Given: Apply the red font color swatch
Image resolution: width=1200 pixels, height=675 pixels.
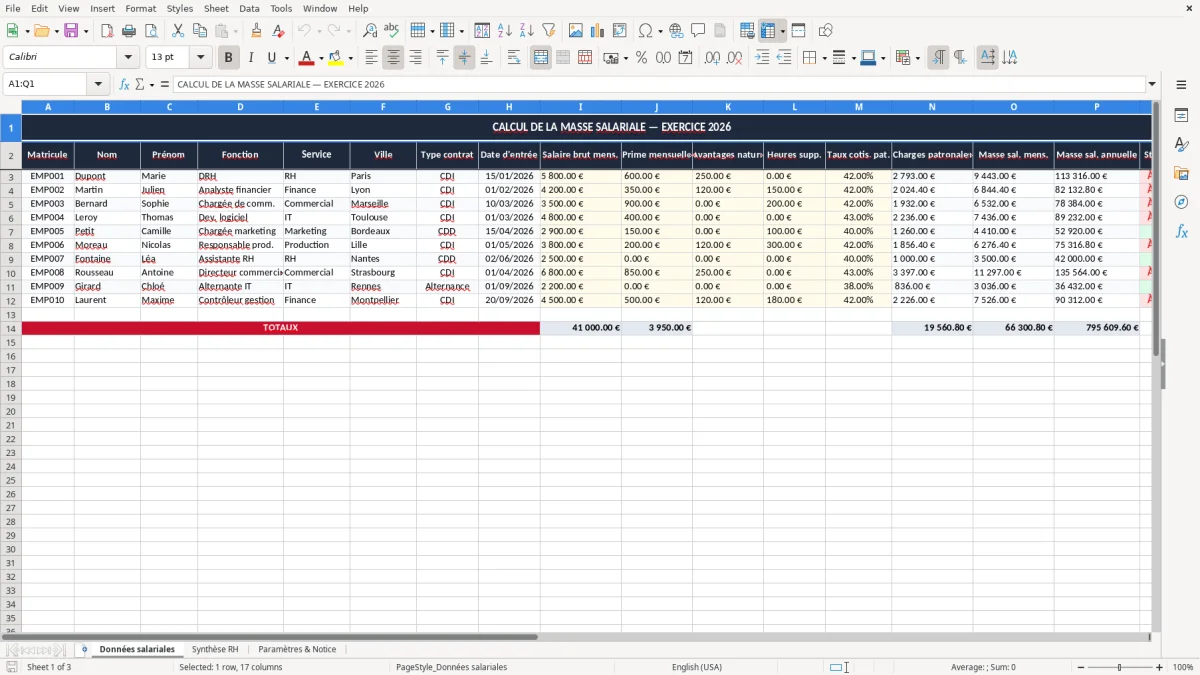Looking at the screenshot, I should [307, 58].
